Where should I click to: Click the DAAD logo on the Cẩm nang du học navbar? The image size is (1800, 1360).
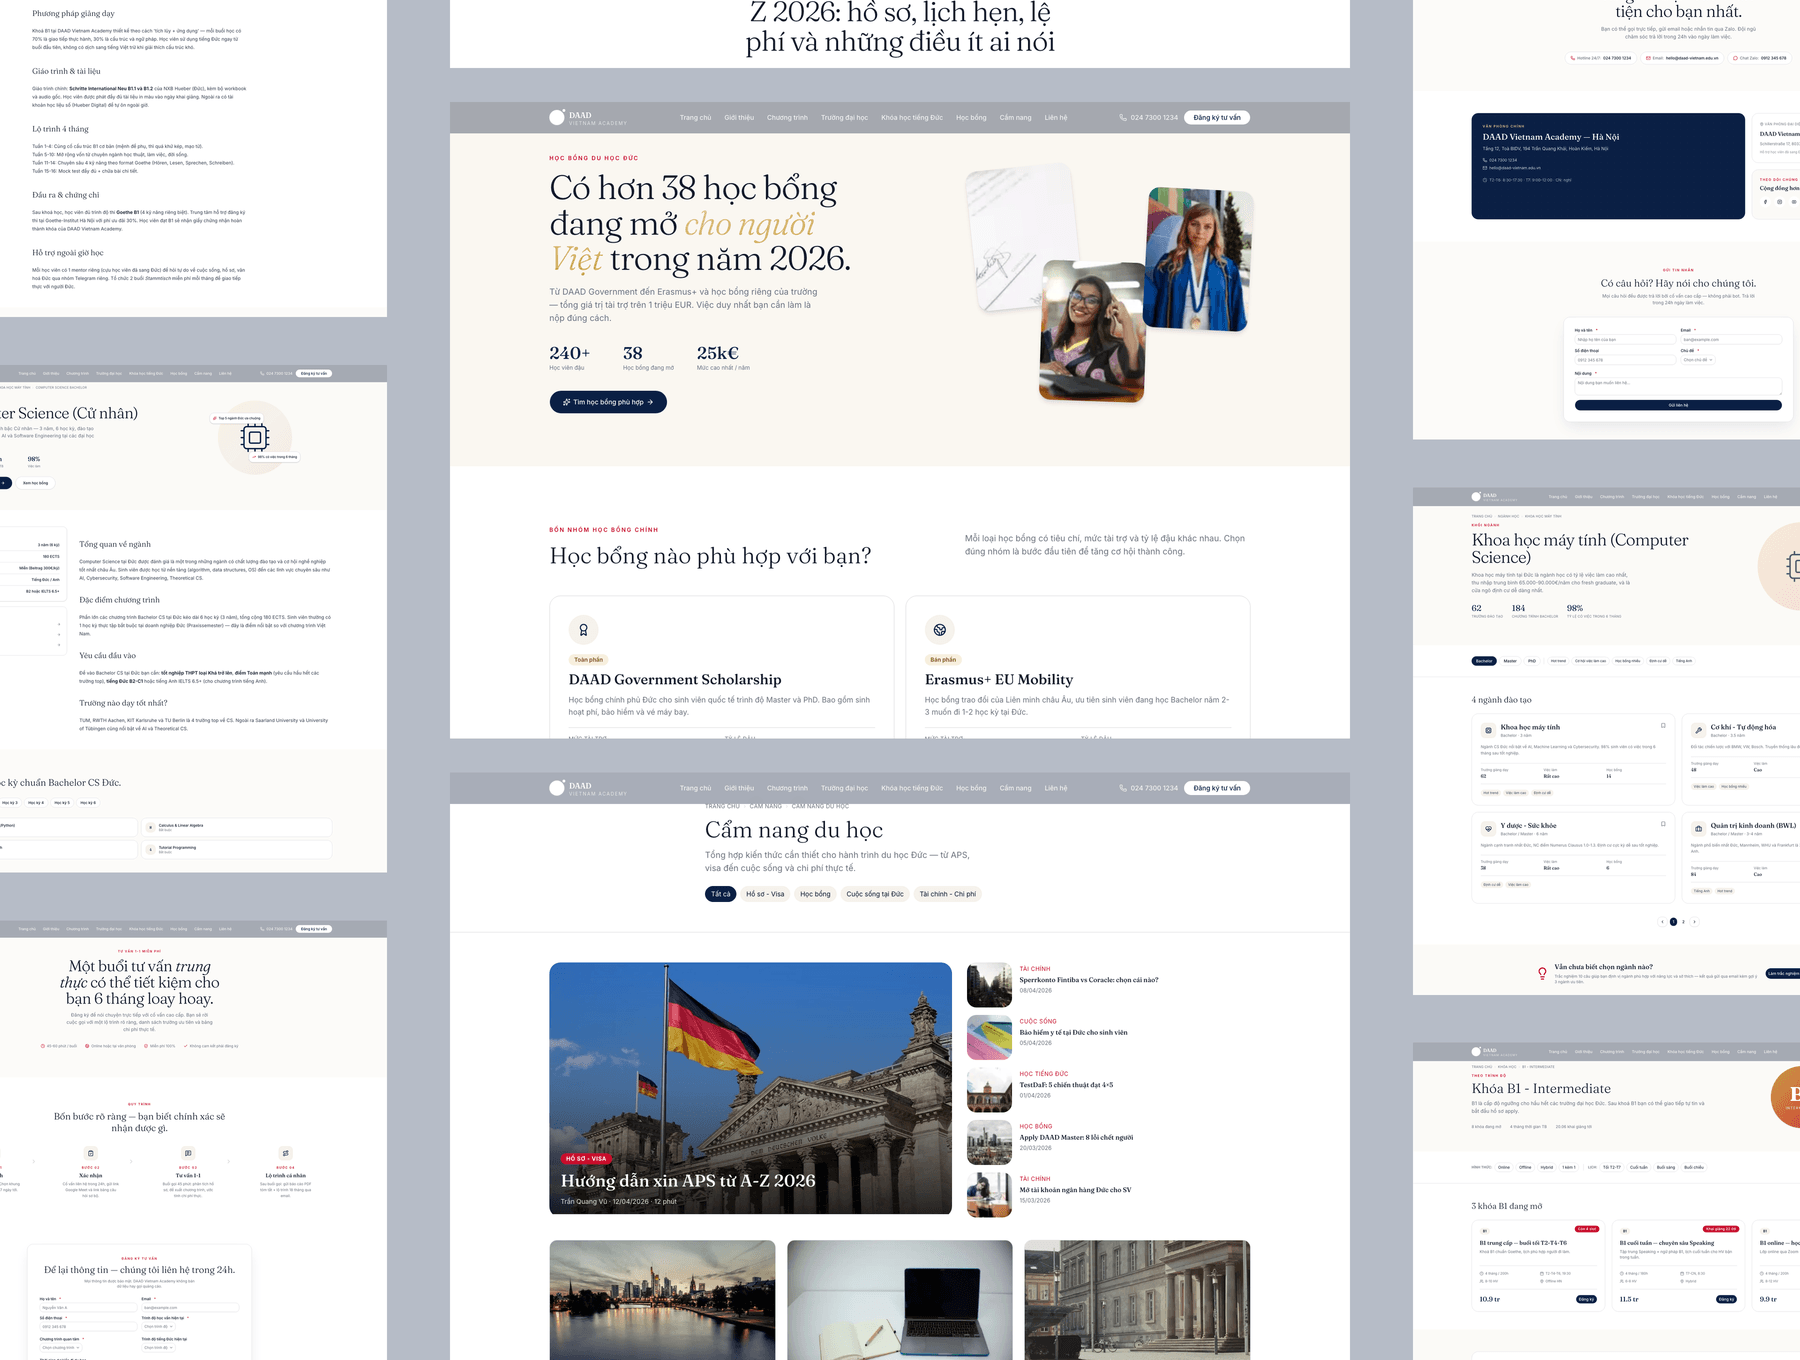pos(588,788)
